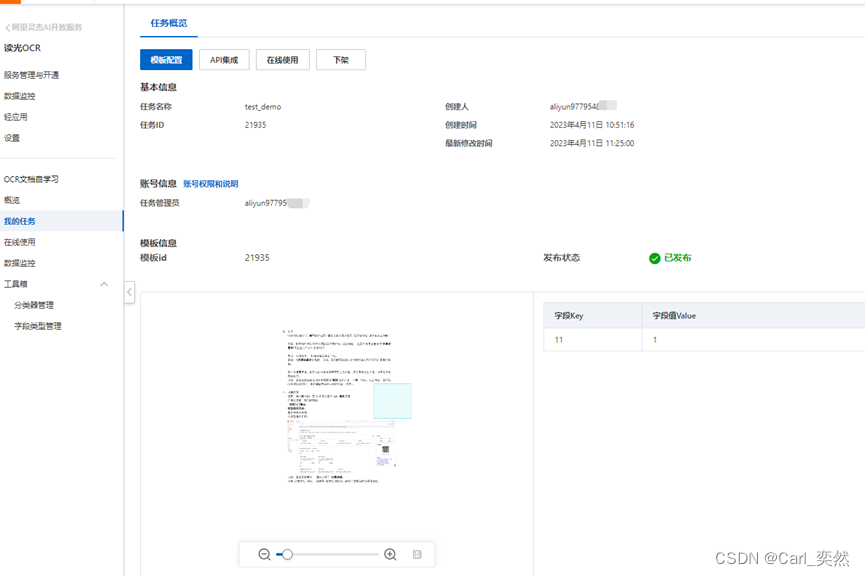This screenshot has height=576, width=865.
Task: Collapse the sidebar with the arrow handle
Action: pyautogui.click(x=129, y=292)
